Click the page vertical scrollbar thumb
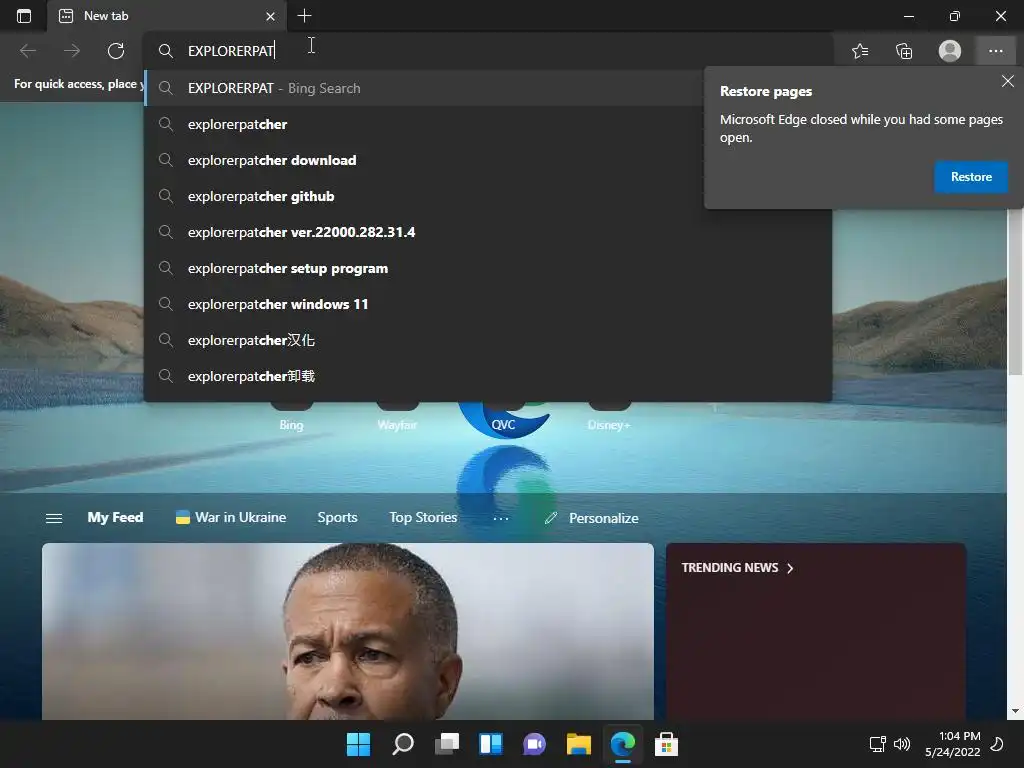 (x=1015, y=292)
